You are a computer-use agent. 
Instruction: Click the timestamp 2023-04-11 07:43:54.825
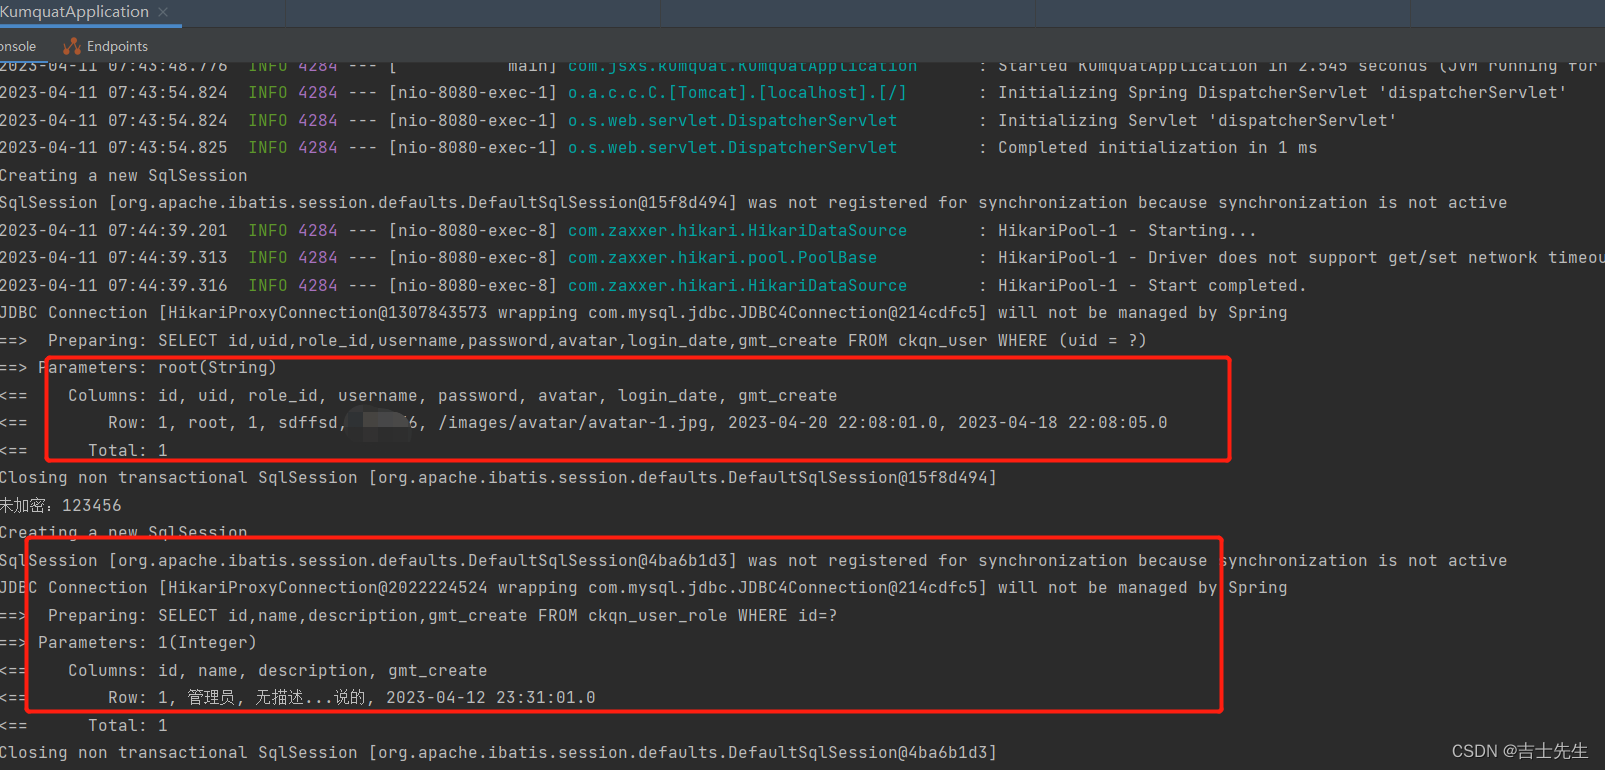[x=113, y=147]
